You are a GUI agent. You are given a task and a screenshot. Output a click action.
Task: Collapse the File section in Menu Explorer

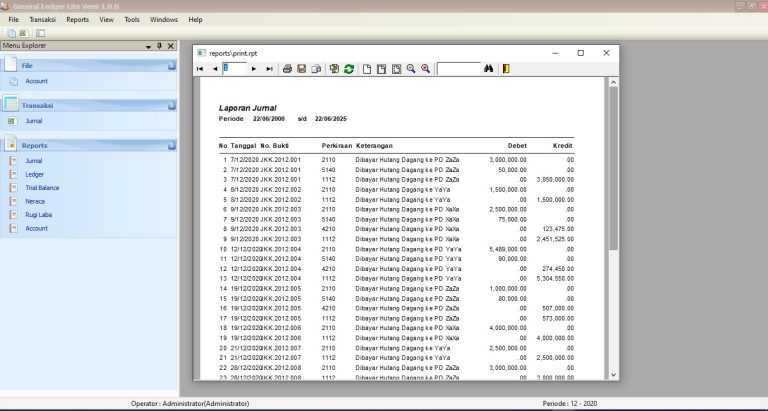tap(171, 65)
